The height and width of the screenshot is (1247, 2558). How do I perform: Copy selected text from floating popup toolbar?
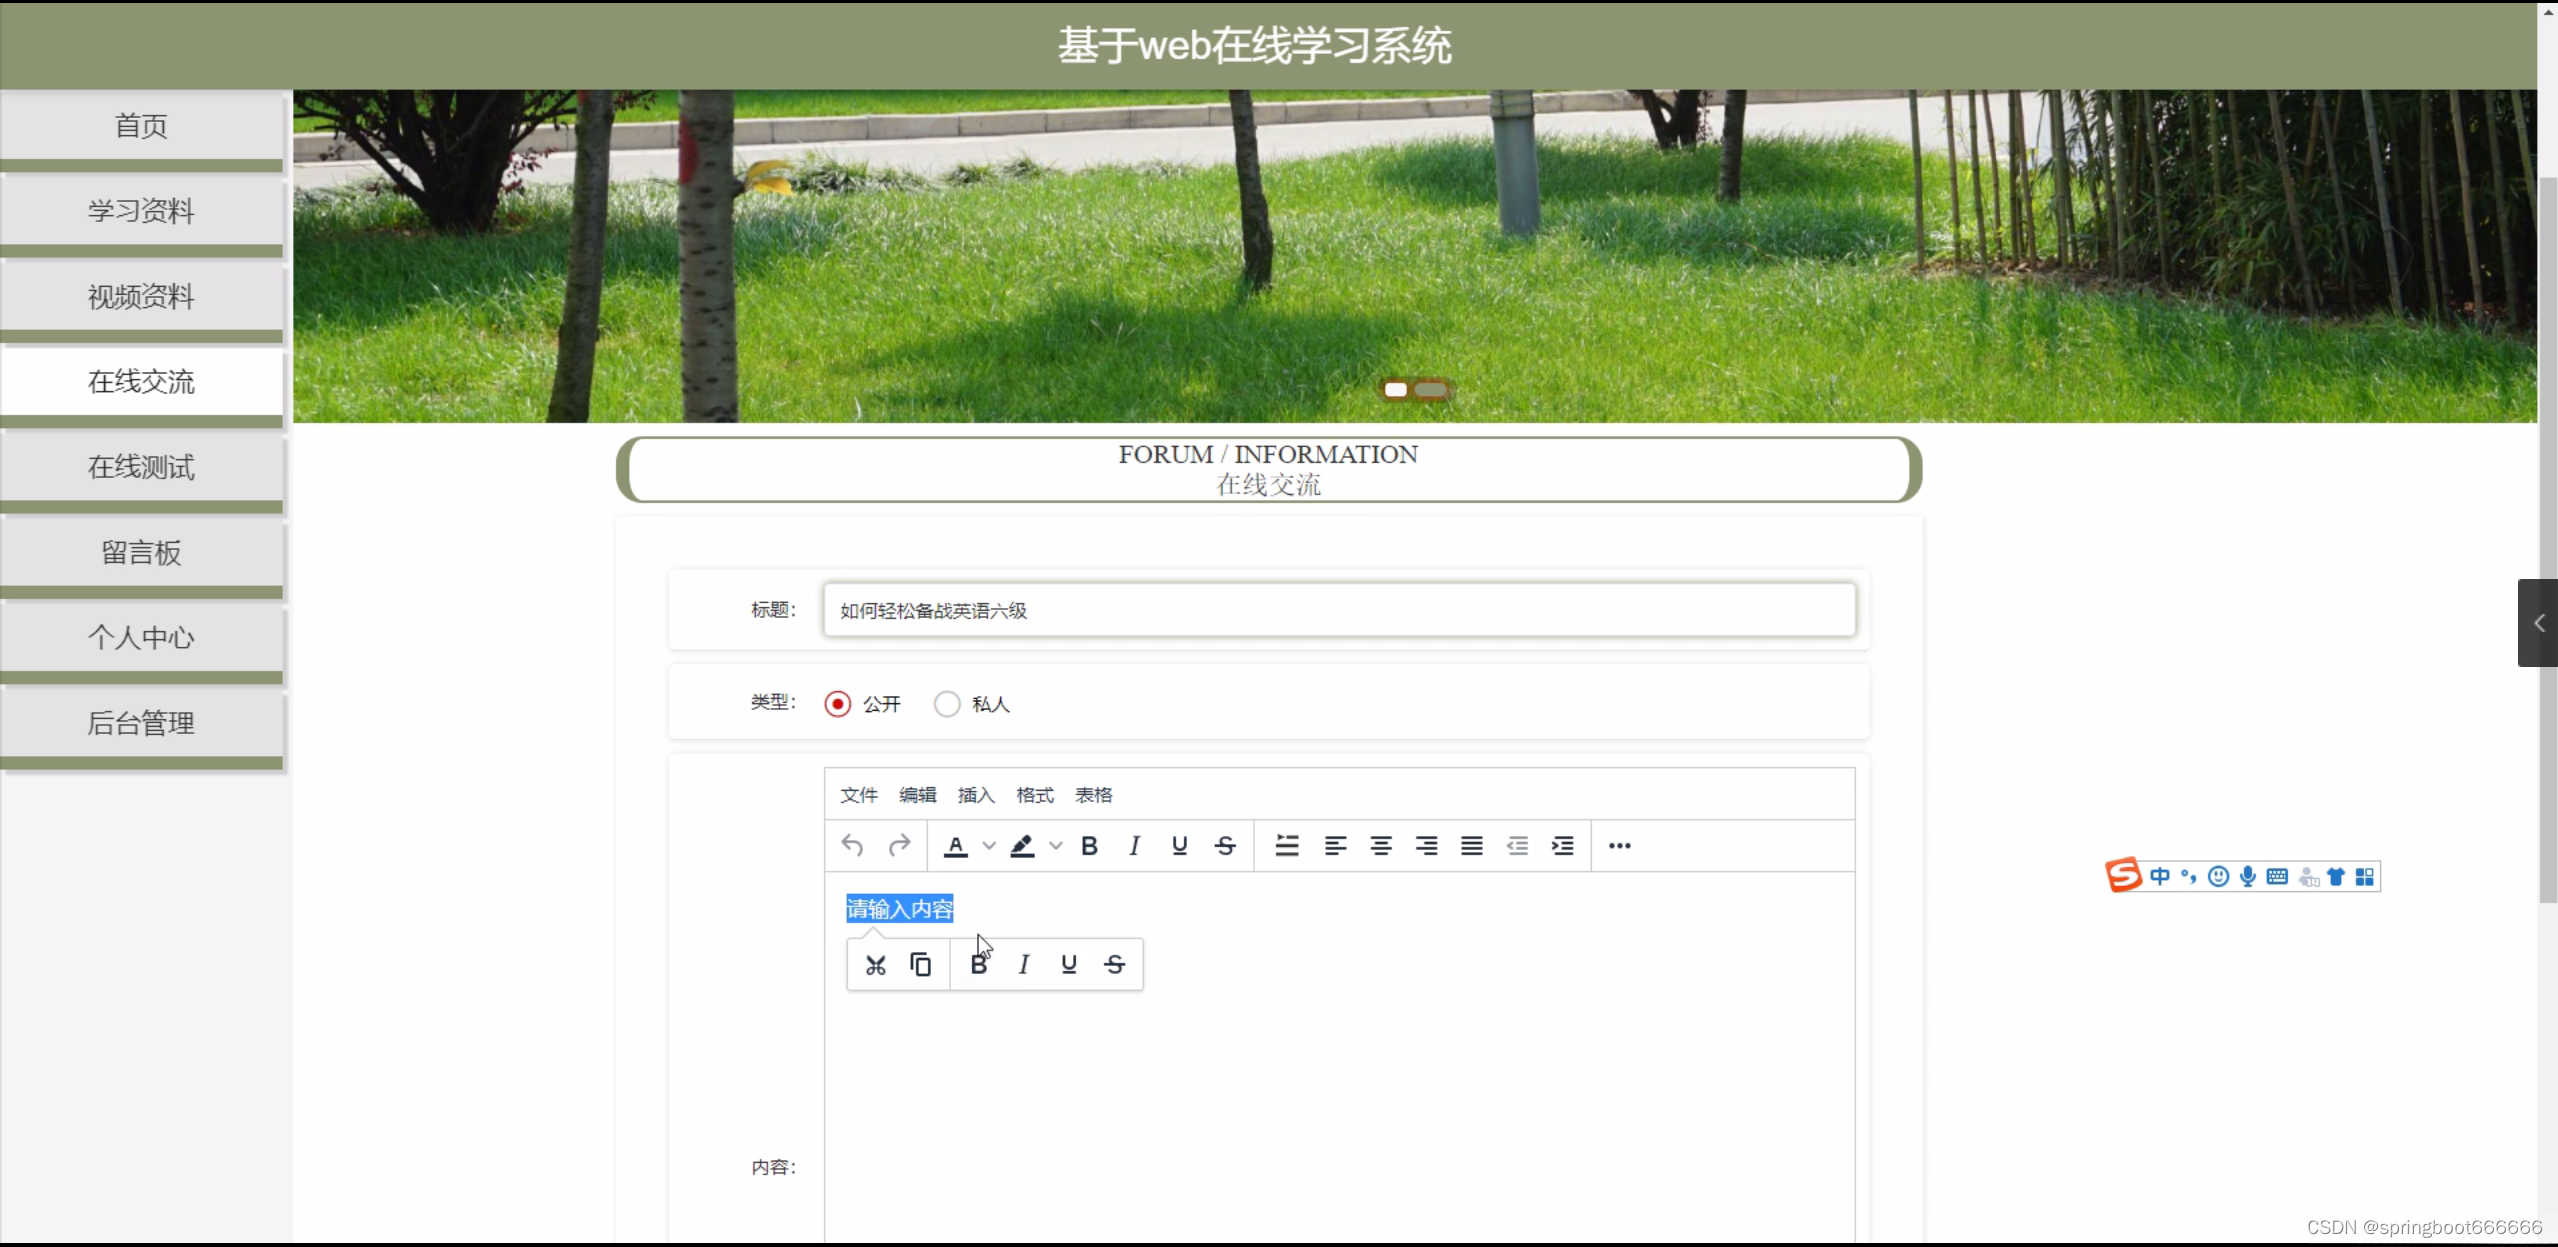coord(921,965)
